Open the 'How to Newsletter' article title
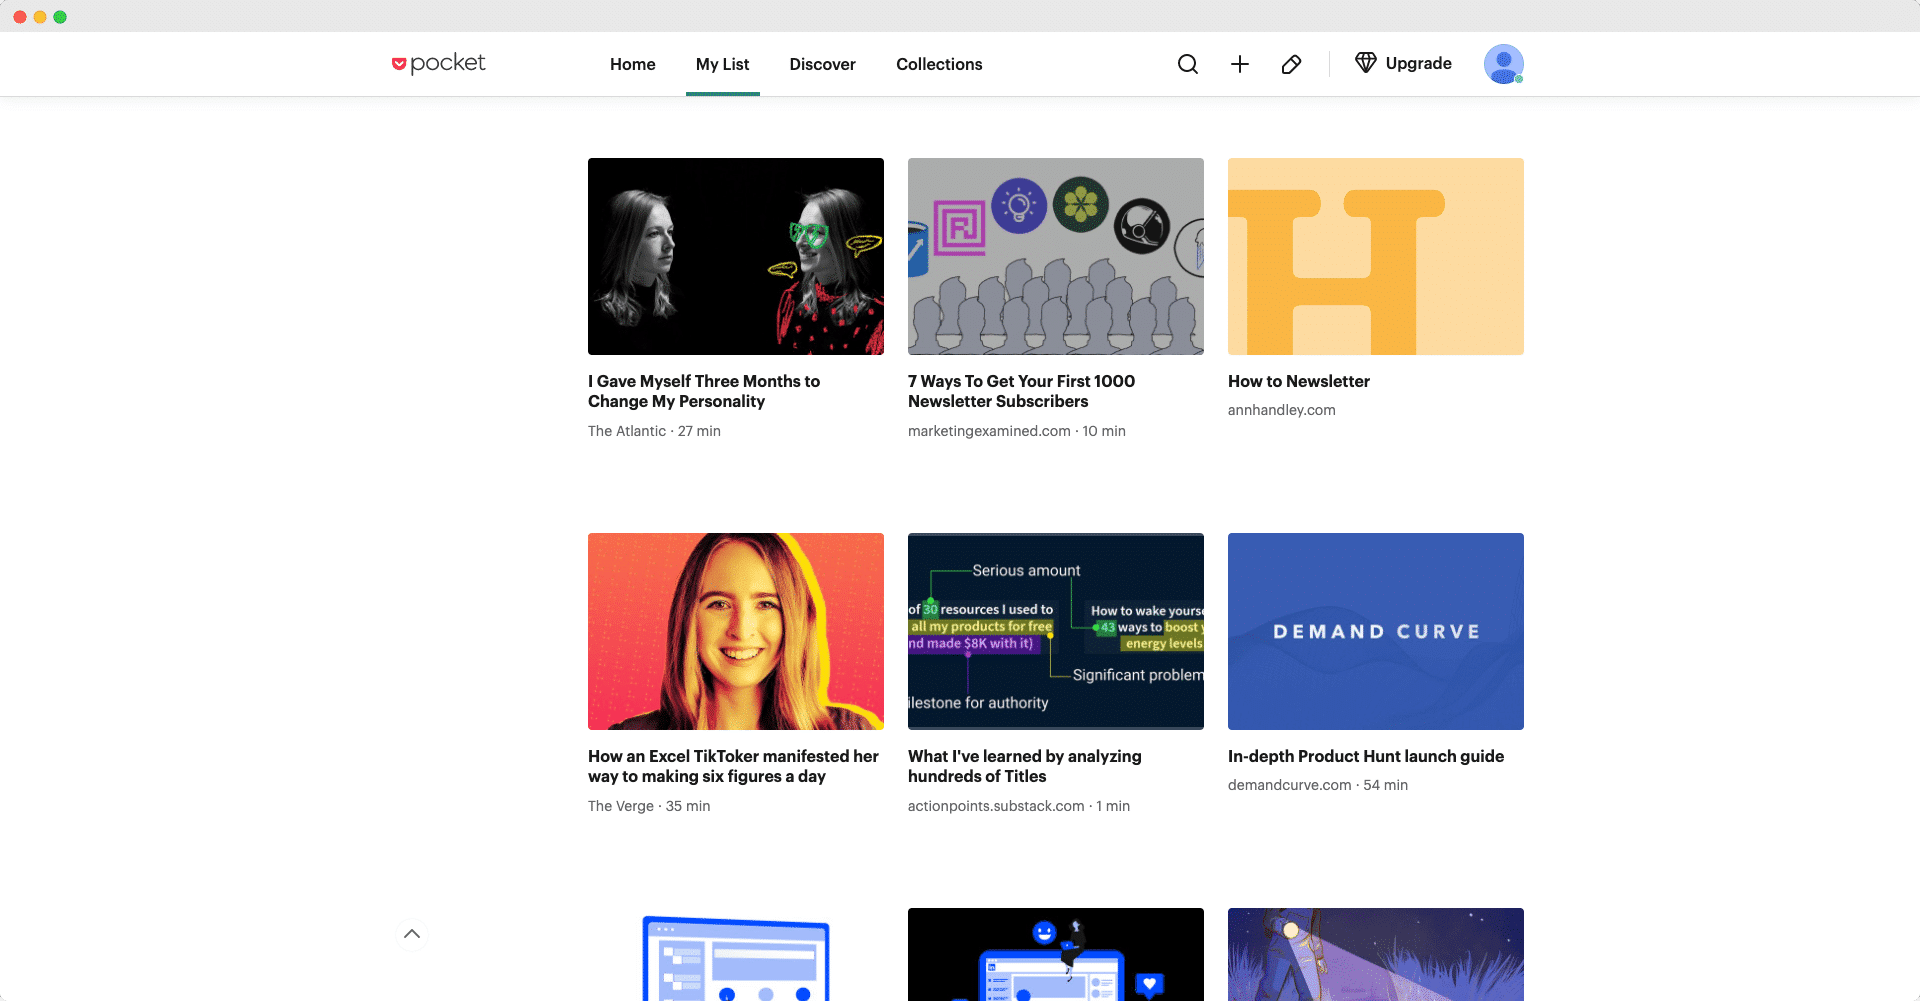 tap(1299, 381)
